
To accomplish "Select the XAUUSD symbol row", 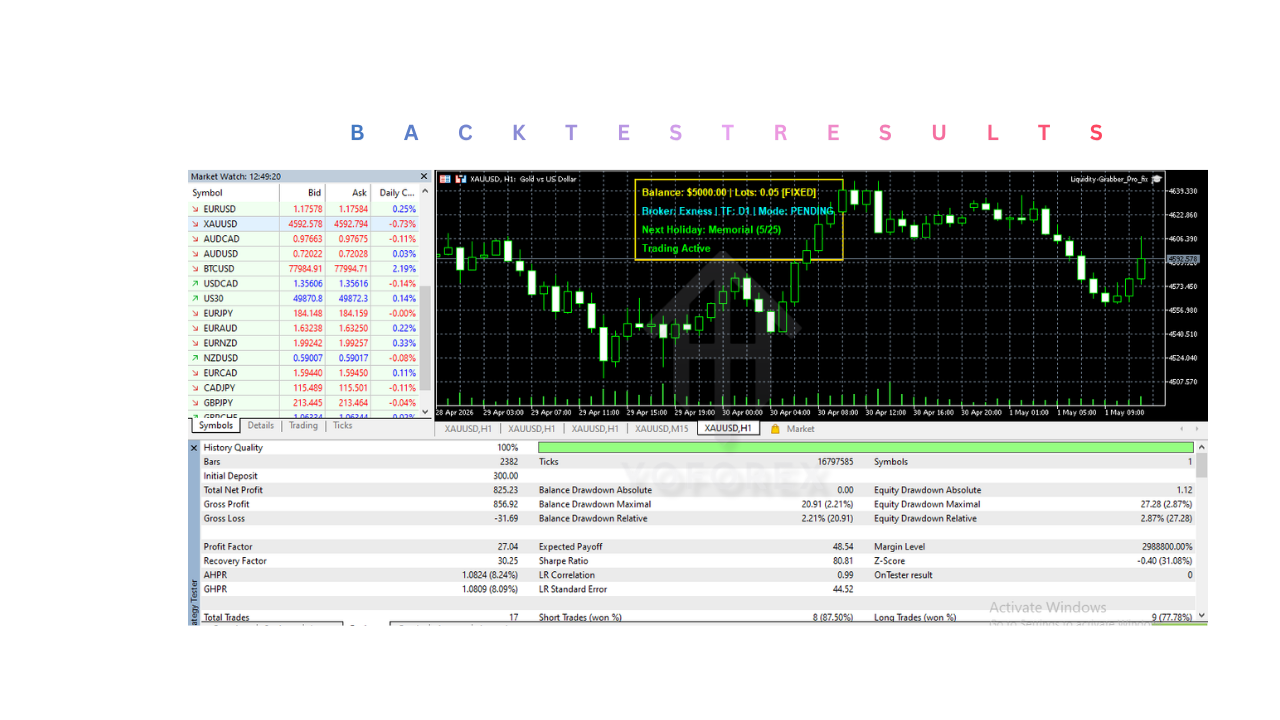I will [x=304, y=224].
